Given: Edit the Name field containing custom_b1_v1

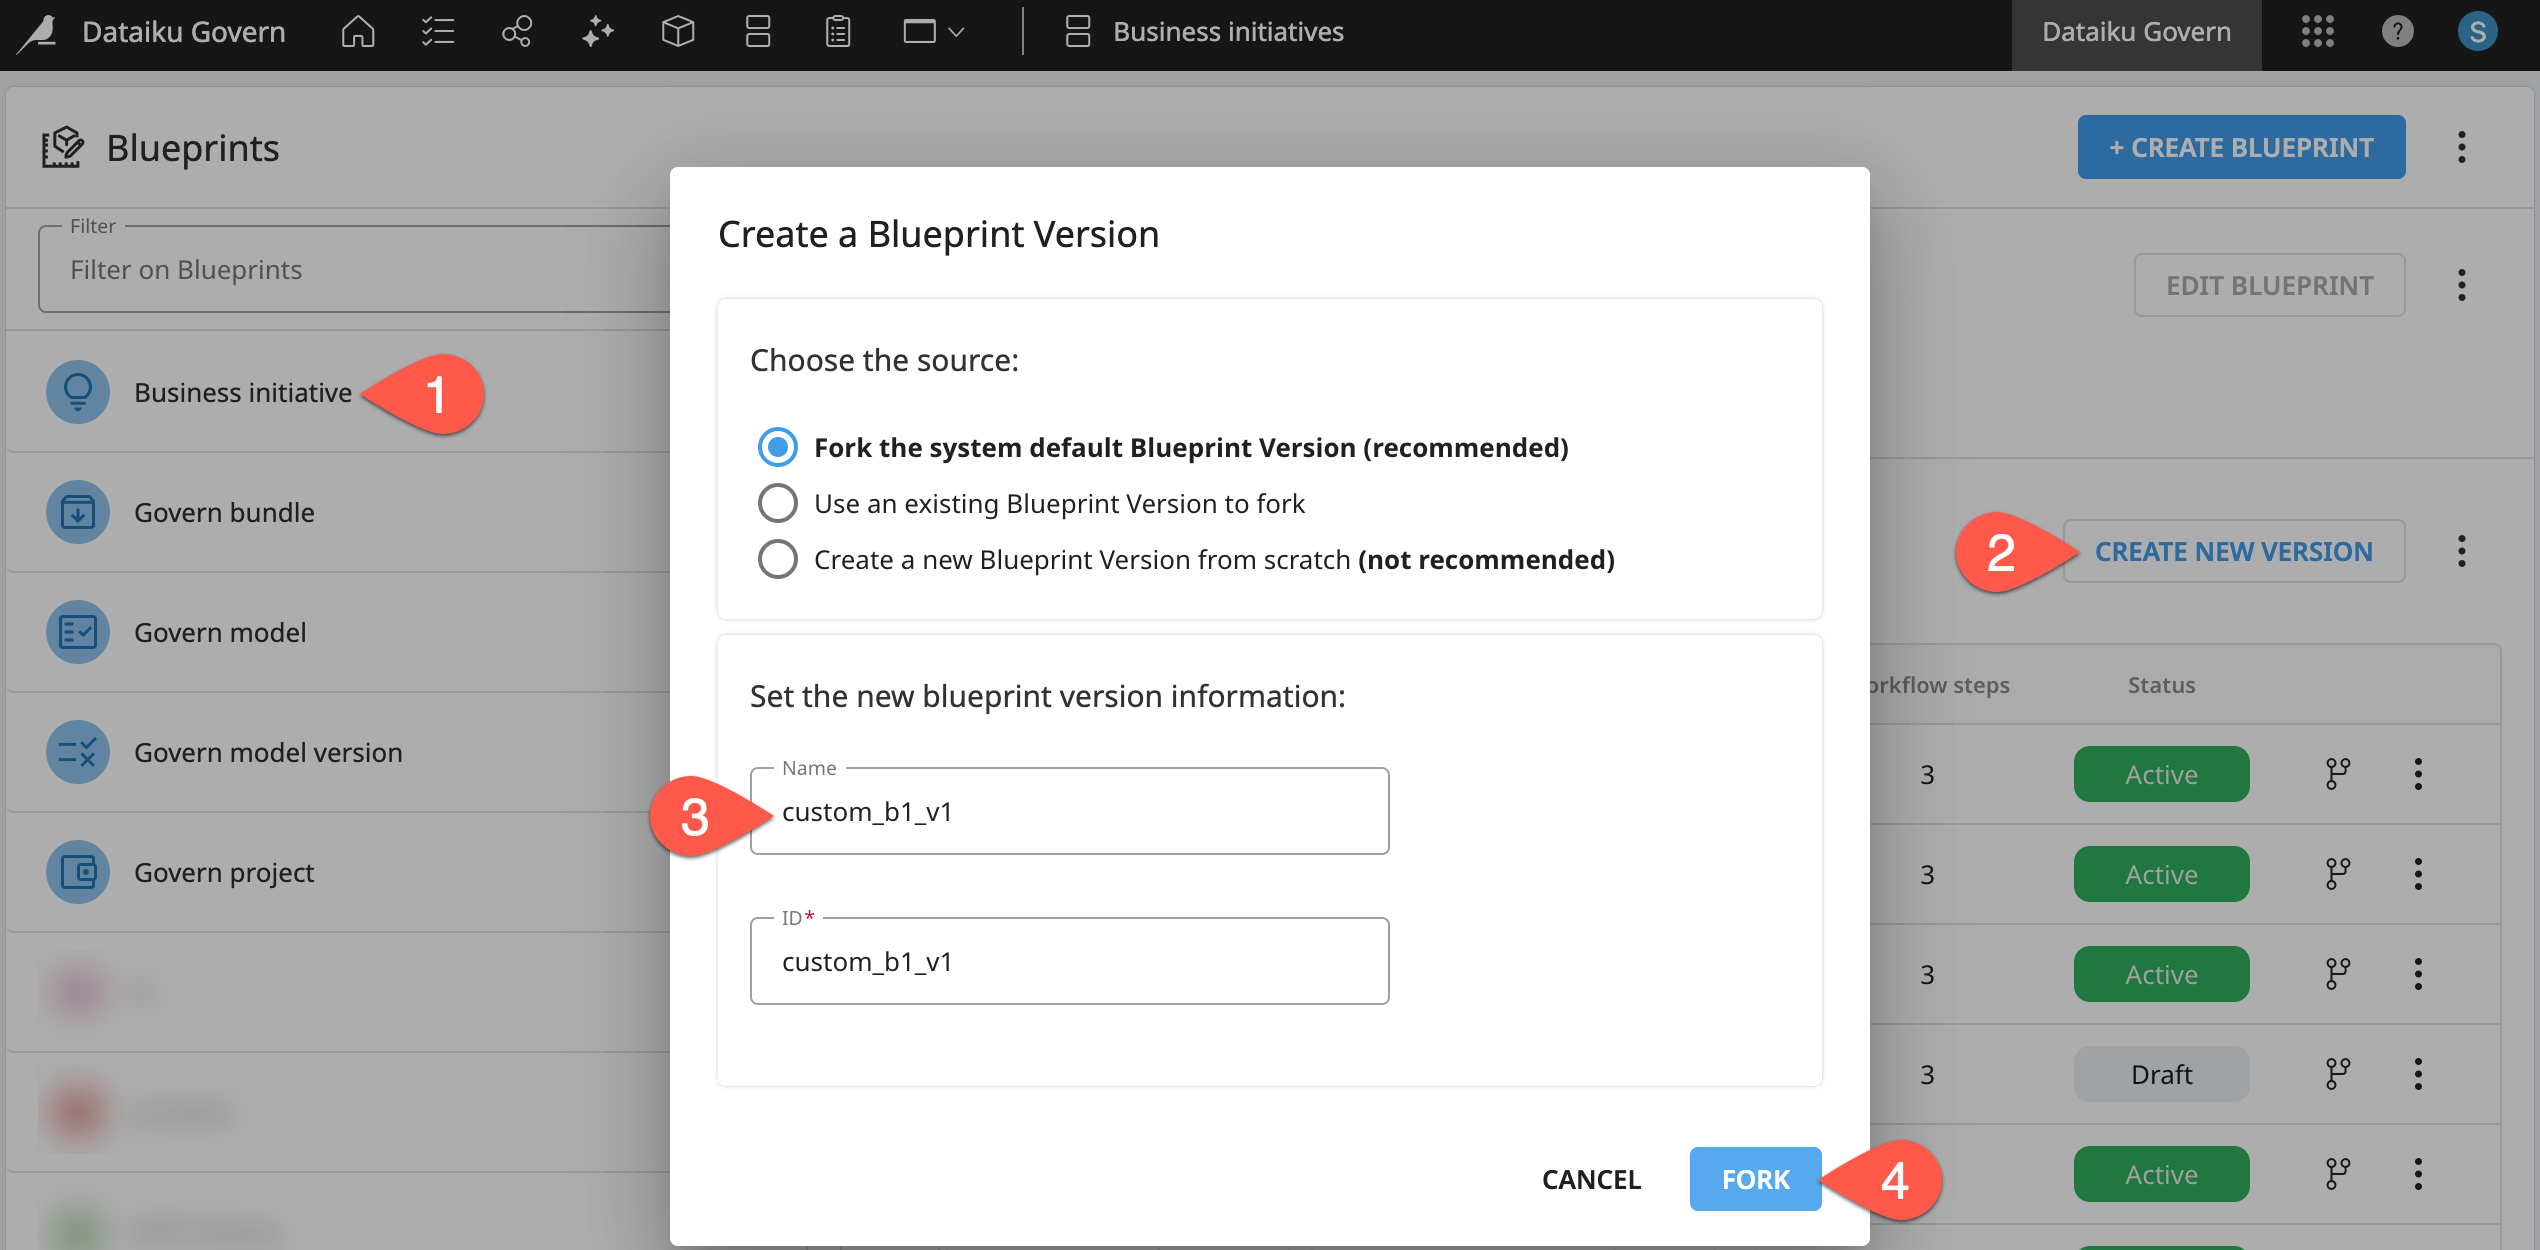Looking at the screenshot, I should tap(1068, 811).
